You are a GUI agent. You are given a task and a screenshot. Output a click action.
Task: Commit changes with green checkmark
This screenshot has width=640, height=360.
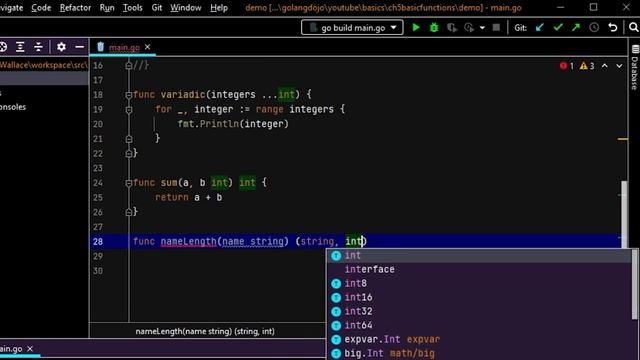click(558, 27)
